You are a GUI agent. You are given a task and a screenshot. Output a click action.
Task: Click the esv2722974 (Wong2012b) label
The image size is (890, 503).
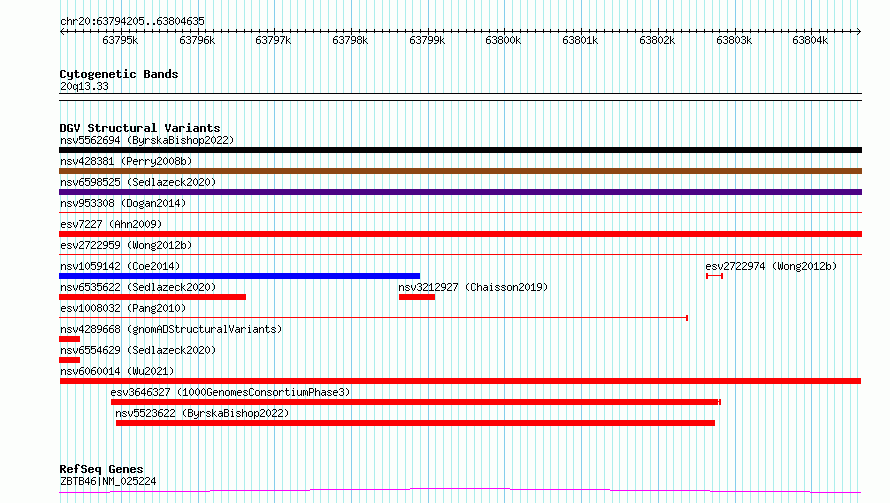point(771,266)
